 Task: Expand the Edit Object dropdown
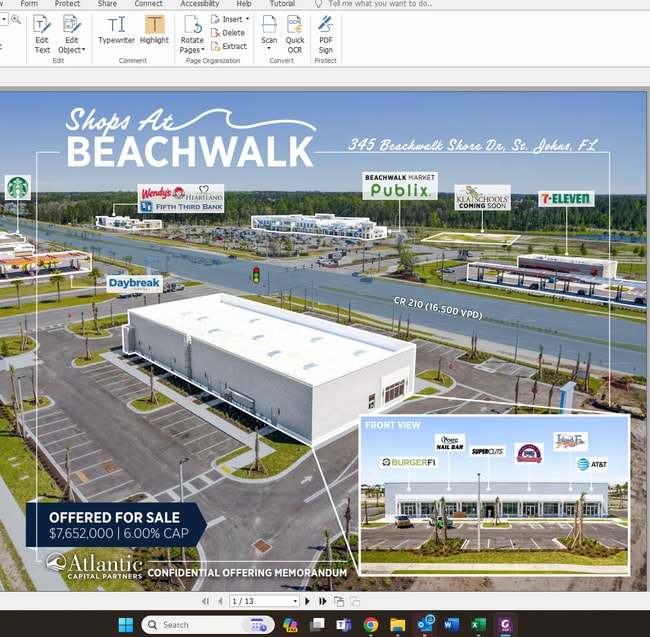tap(71, 50)
